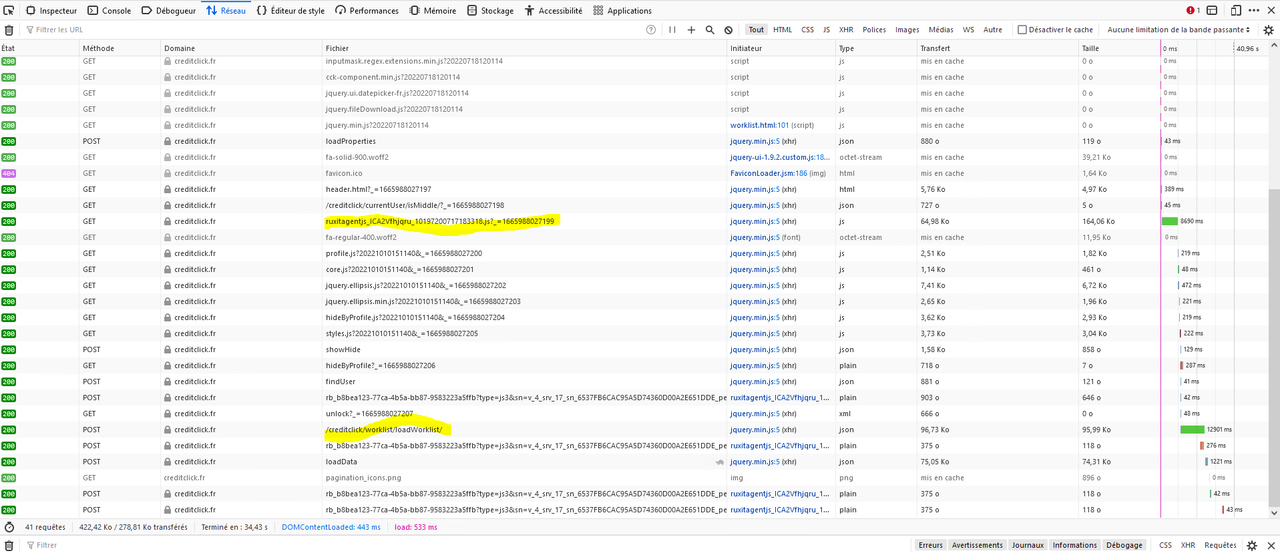Enable the Désactiver le cache checkbox
The width and height of the screenshot is (1280, 554).
[x=1022, y=30]
